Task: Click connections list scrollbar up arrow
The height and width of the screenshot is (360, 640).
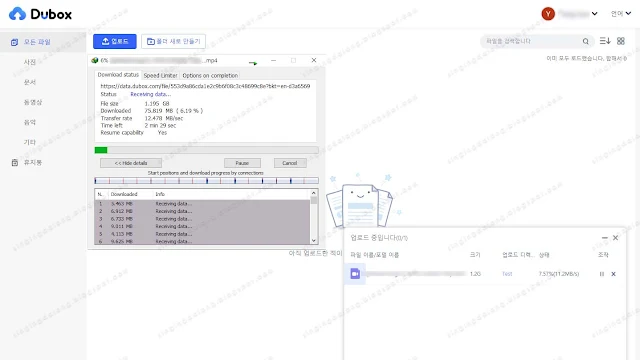Action: pos(313,193)
